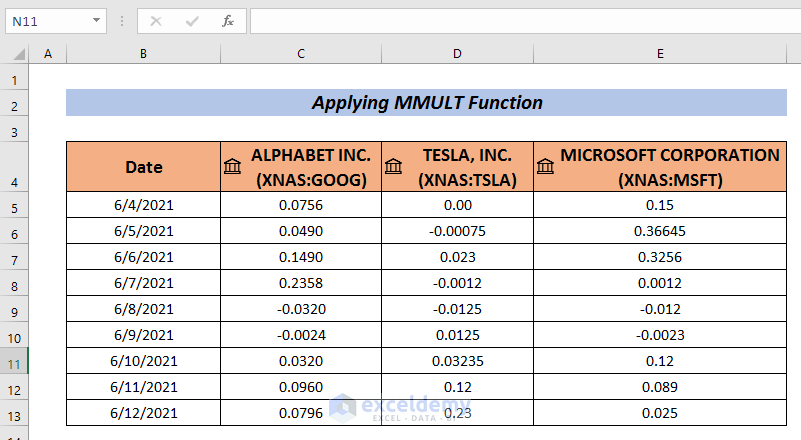The image size is (801, 440).
Task: Click the Insert Function fx icon
Action: click(x=228, y=21)
